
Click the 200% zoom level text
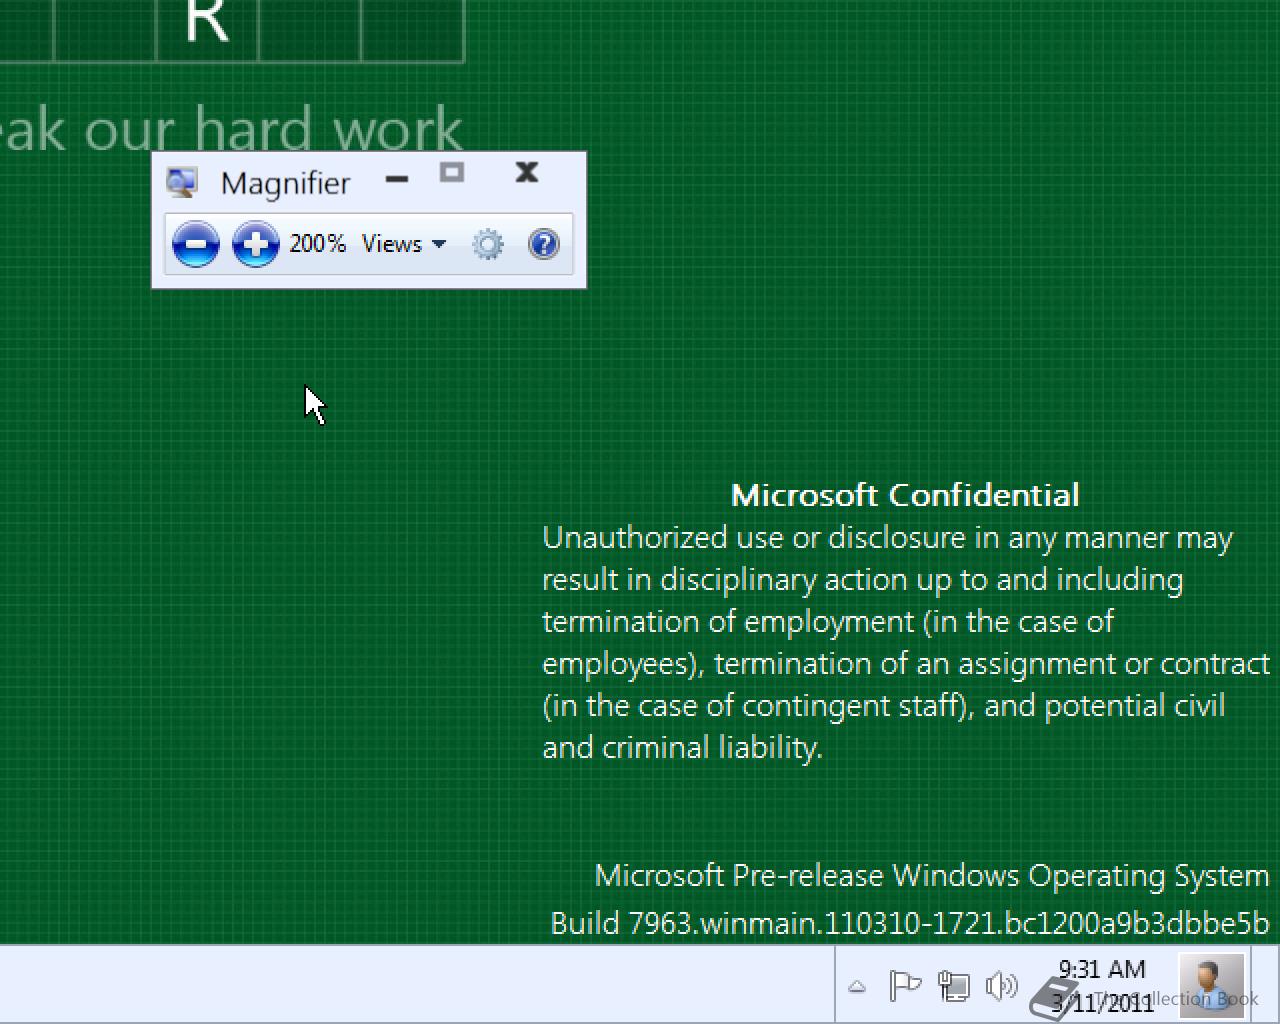[x=317, y=243]
